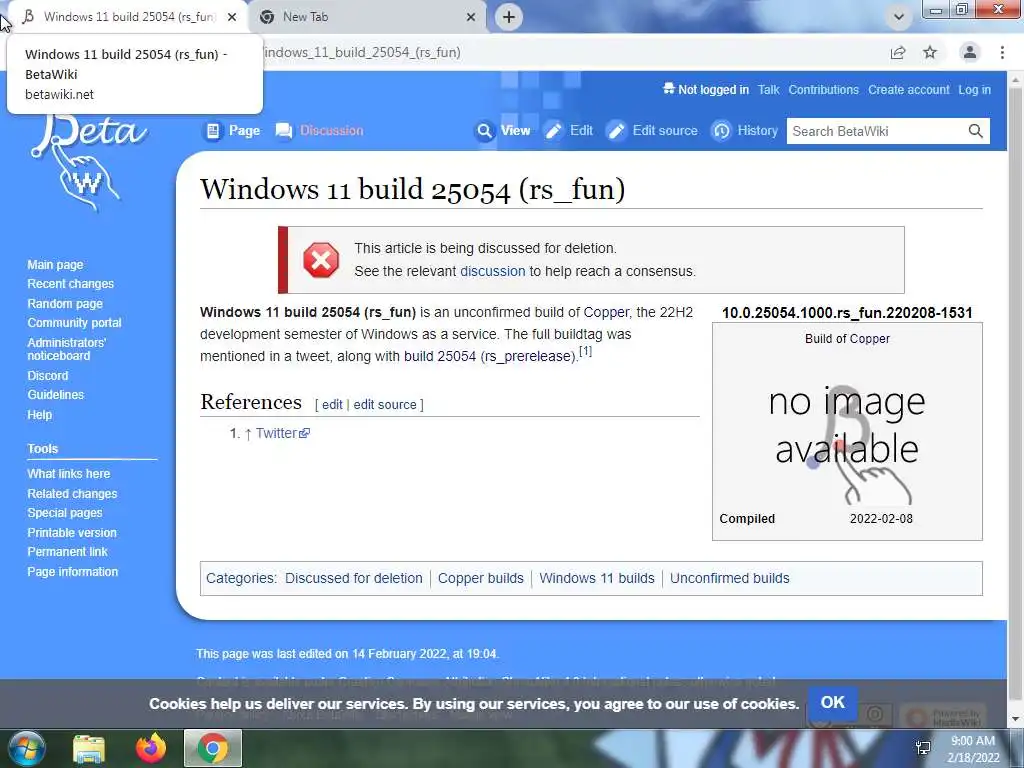Click the network tray icon
Viewport: 1024px width, 768px height.
[923, 748]
